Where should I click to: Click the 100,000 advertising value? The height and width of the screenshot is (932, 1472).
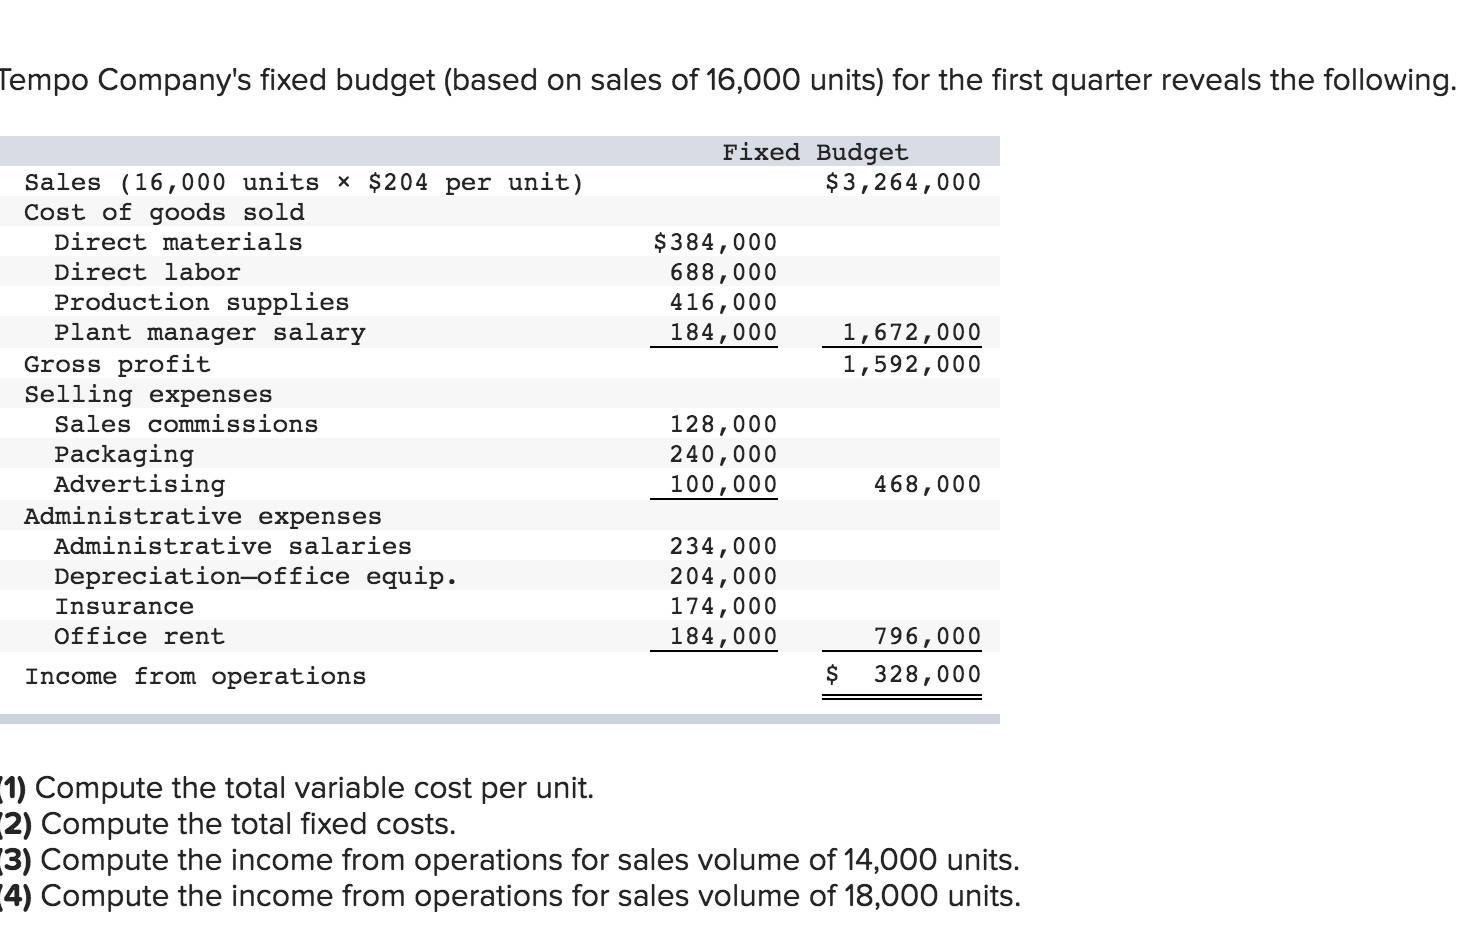pyautogui.click(x=723, y=484)
